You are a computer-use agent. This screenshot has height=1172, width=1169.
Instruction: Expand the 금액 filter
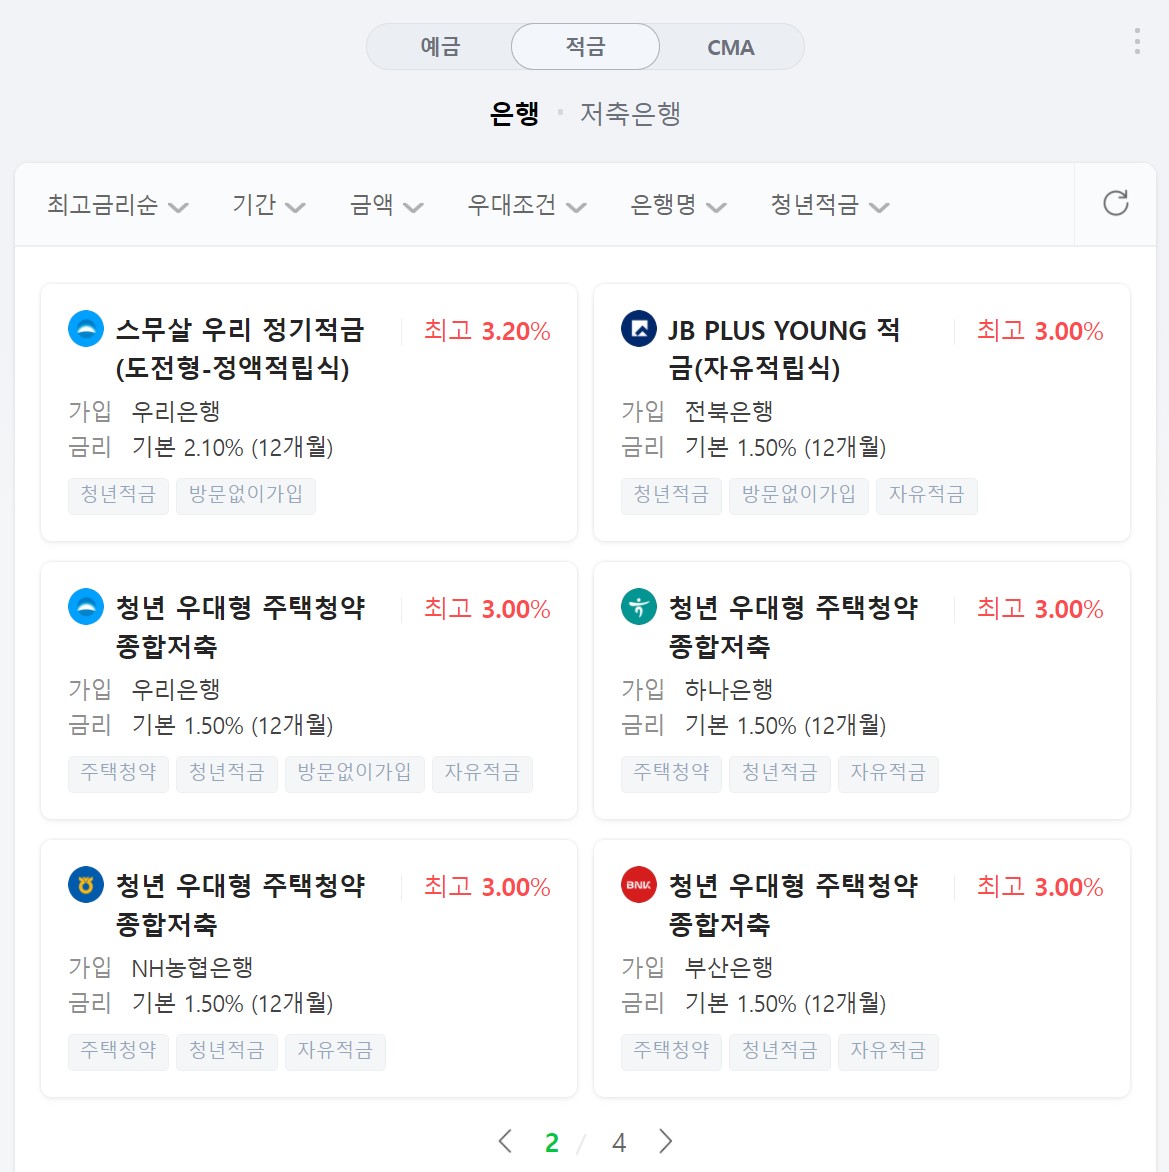click(x=386, y=205)
